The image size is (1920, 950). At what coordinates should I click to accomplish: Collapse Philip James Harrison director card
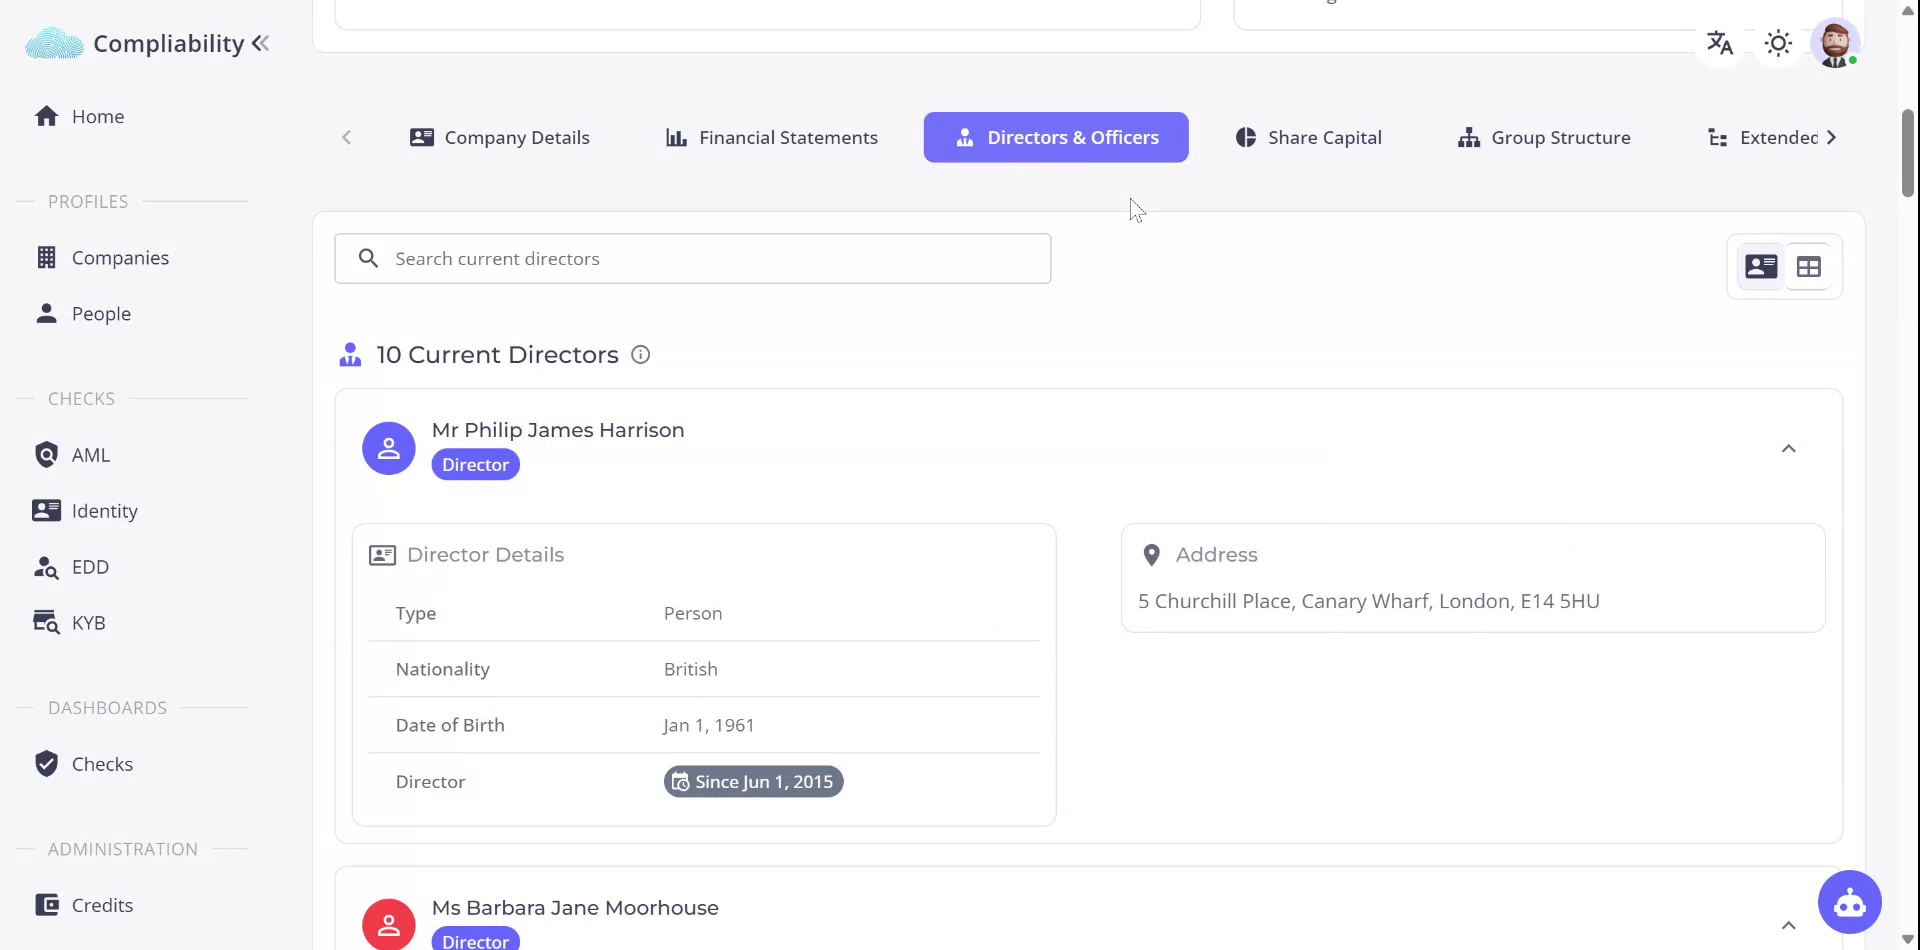pos(1788,449)
